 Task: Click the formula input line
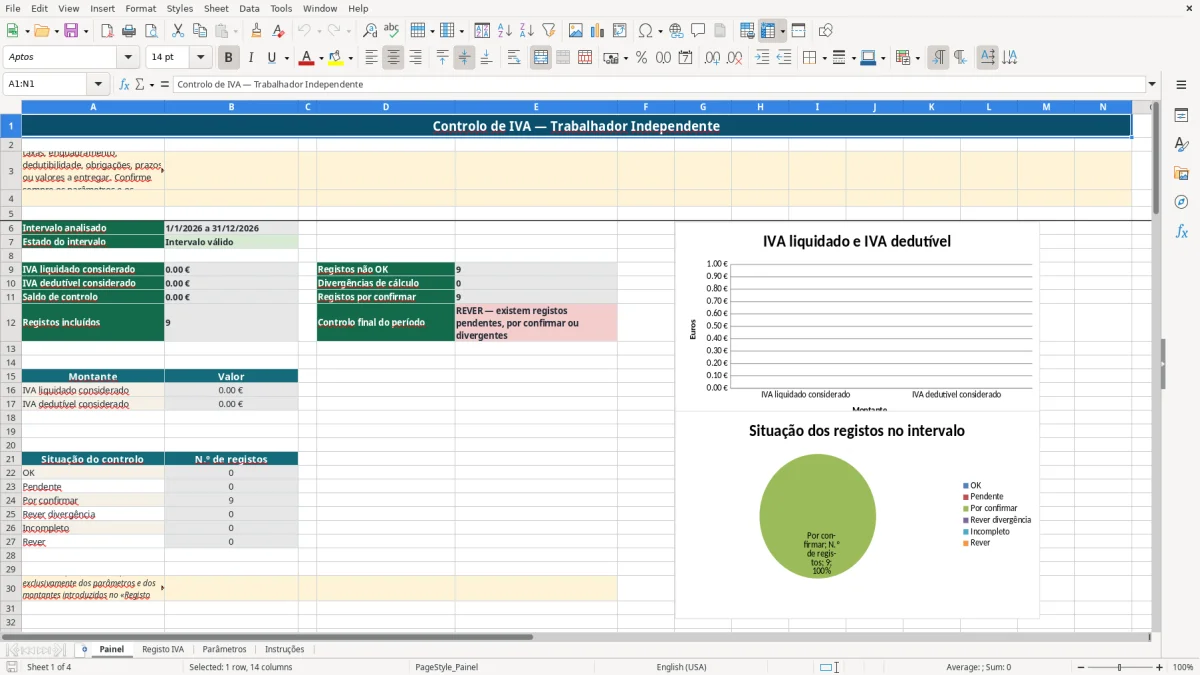659,84
